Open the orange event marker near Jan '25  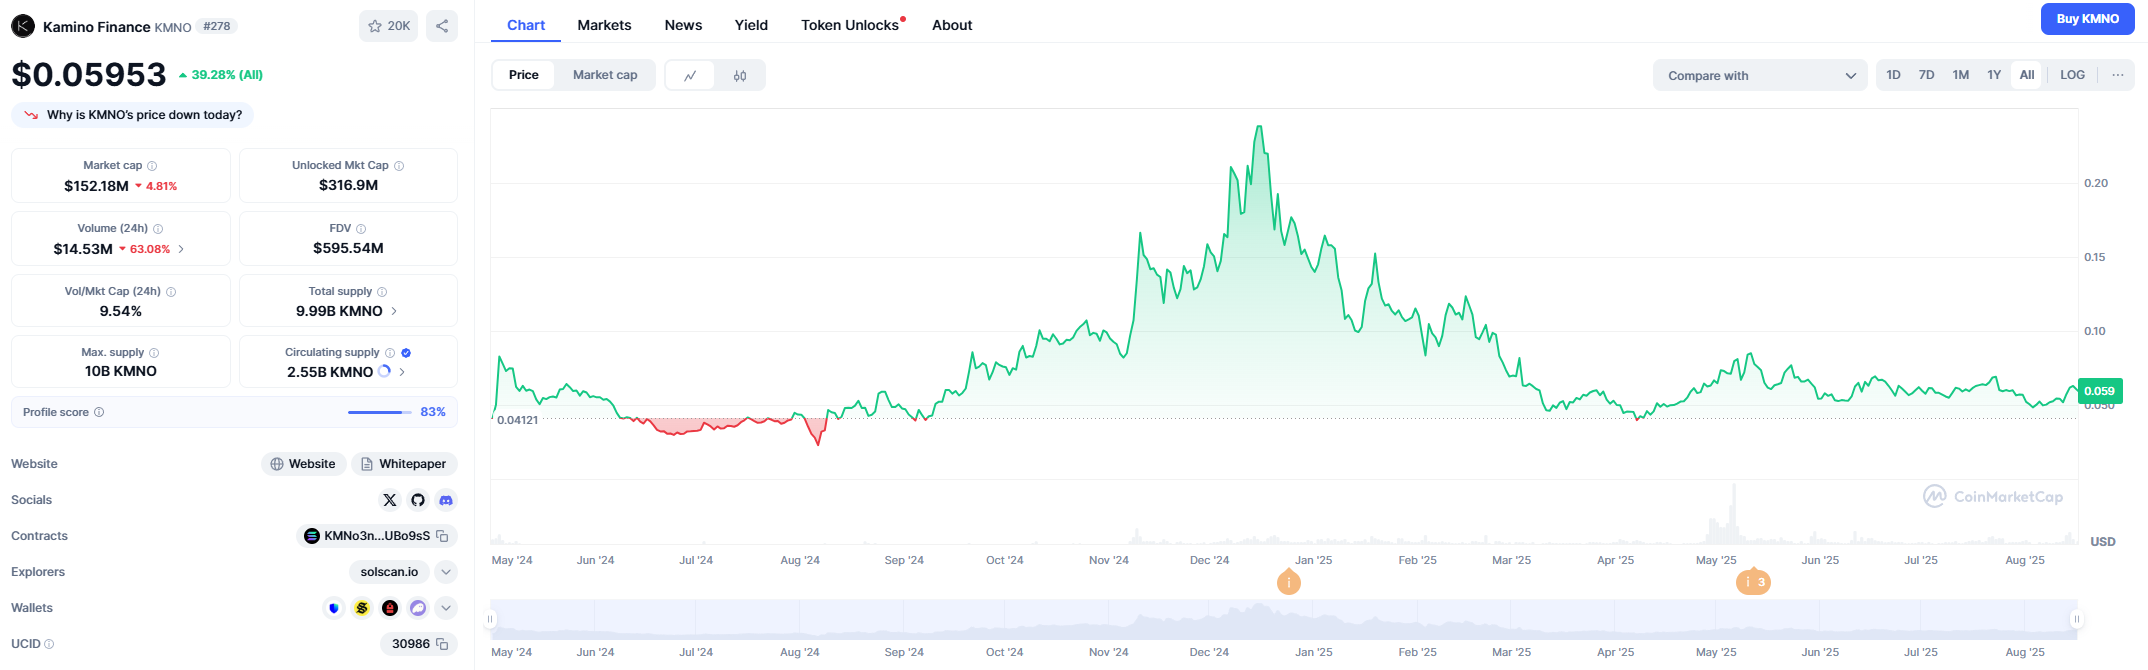[x=1289, y=582]
